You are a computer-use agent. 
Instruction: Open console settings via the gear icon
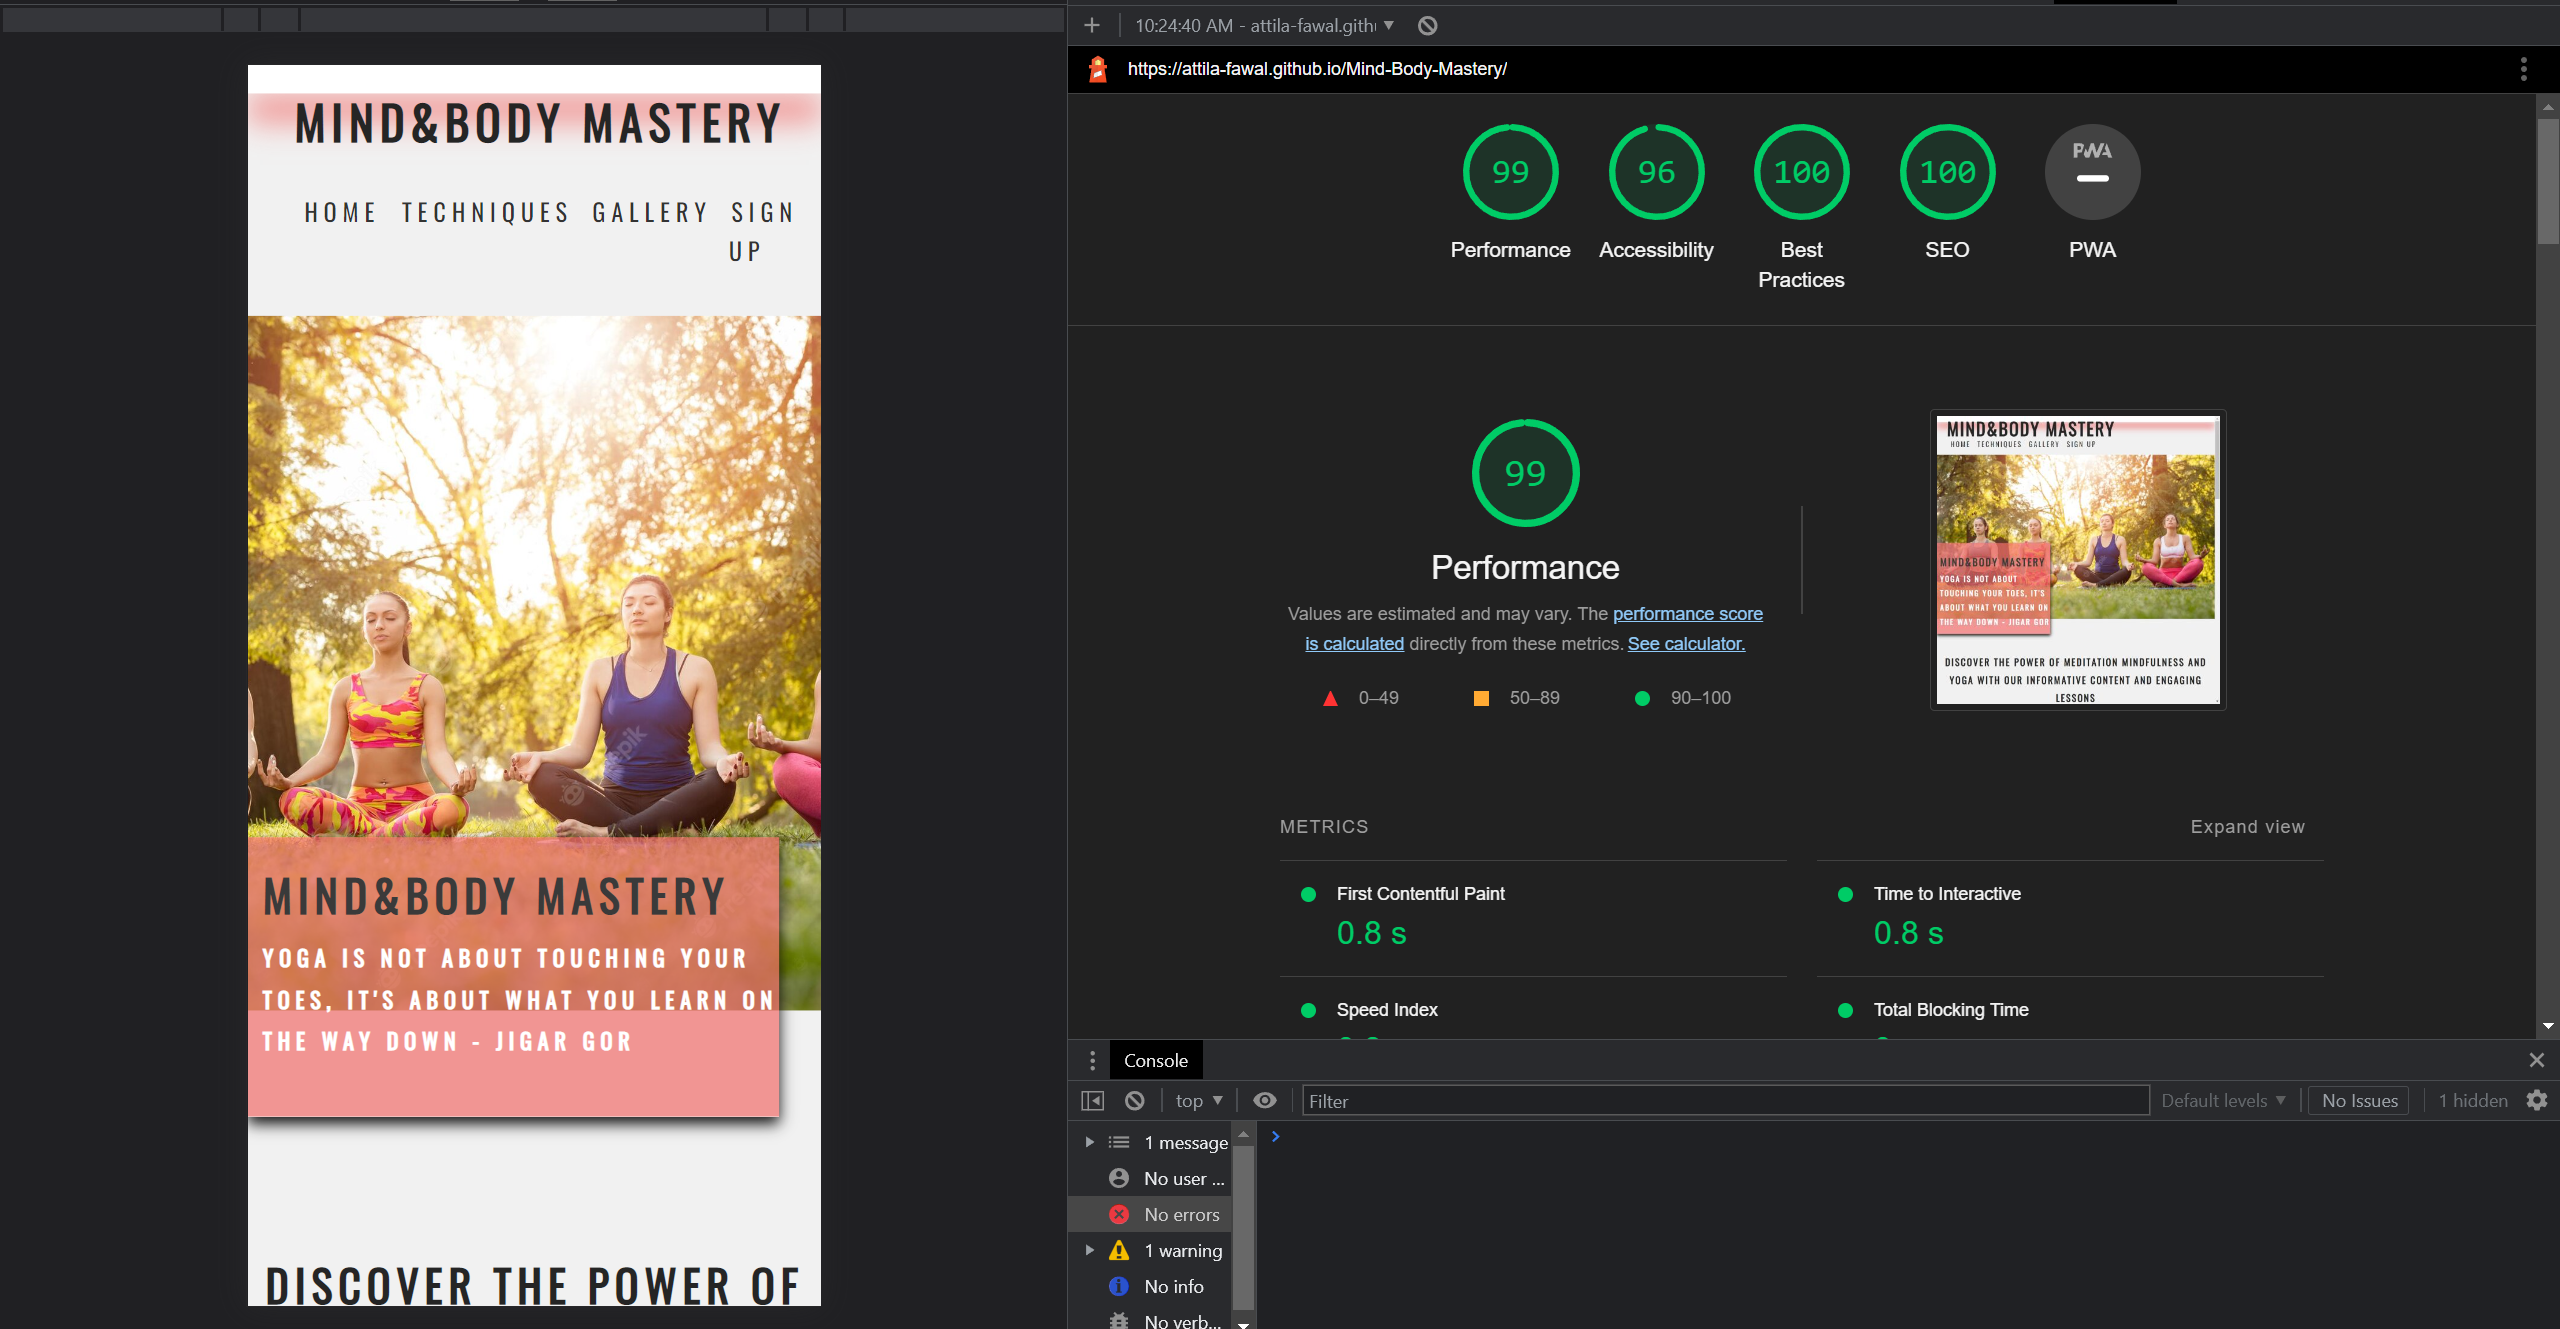2537,1100
